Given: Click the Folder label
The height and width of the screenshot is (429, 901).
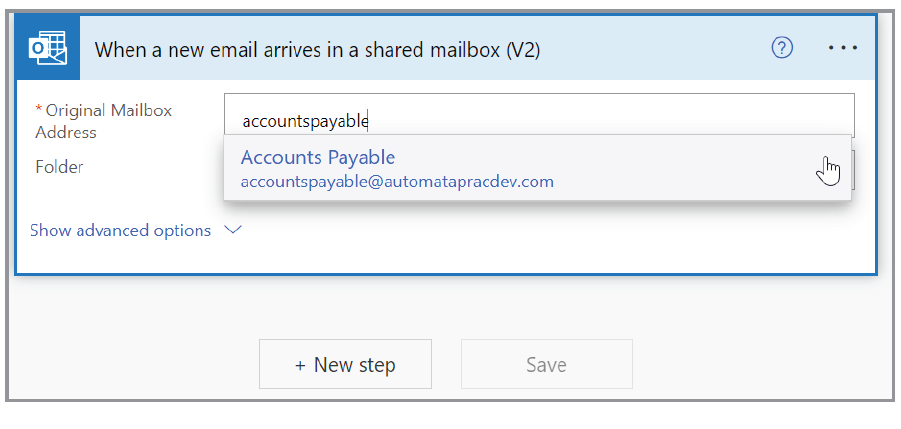Looking at the screenshot, I should tap(59, 167).
